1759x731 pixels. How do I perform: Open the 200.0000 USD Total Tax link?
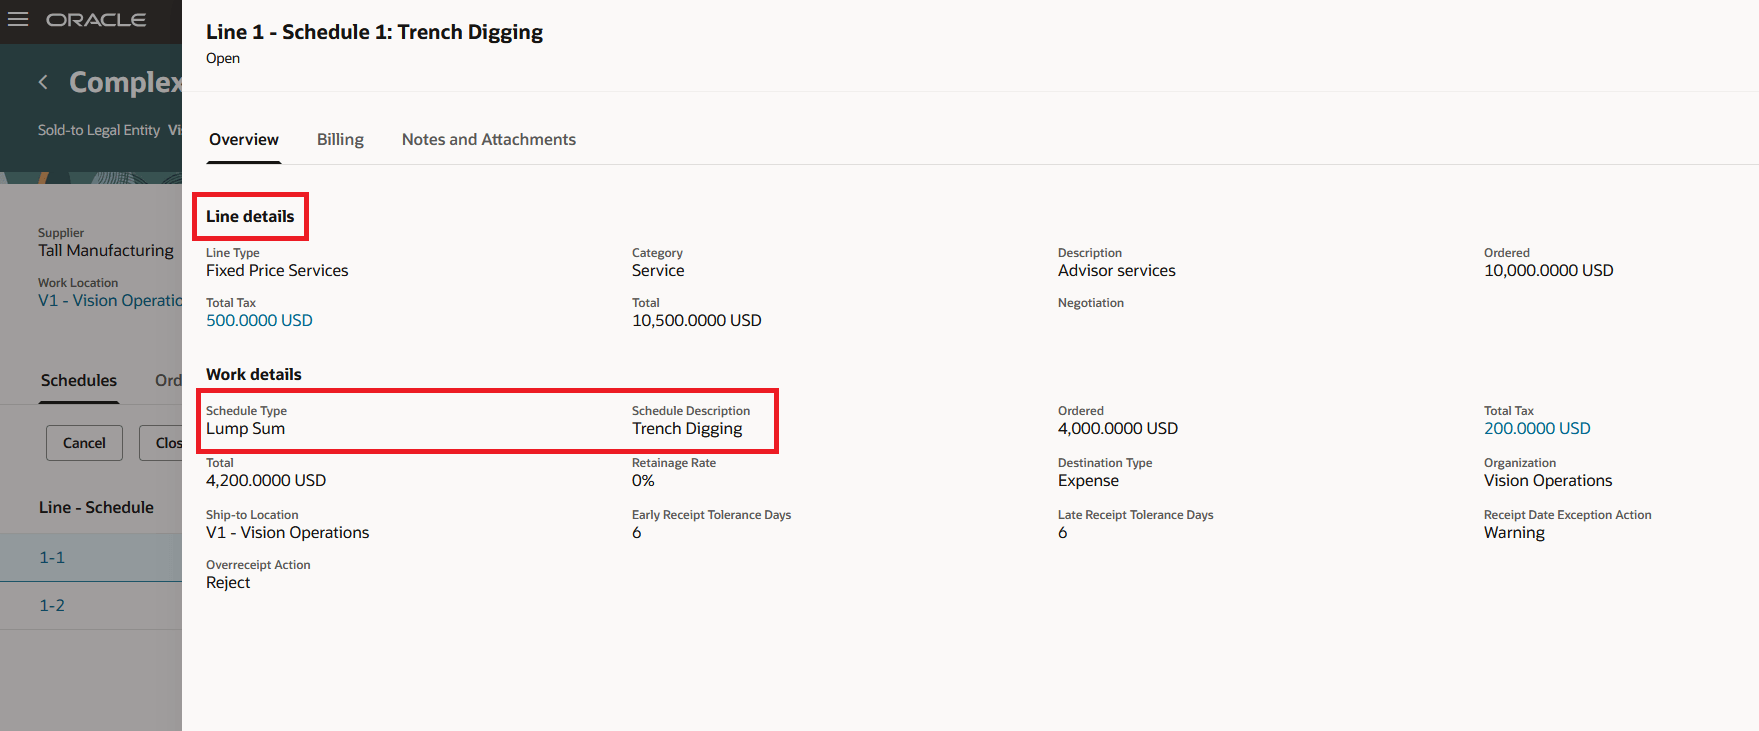click(x=1537, y=428)
